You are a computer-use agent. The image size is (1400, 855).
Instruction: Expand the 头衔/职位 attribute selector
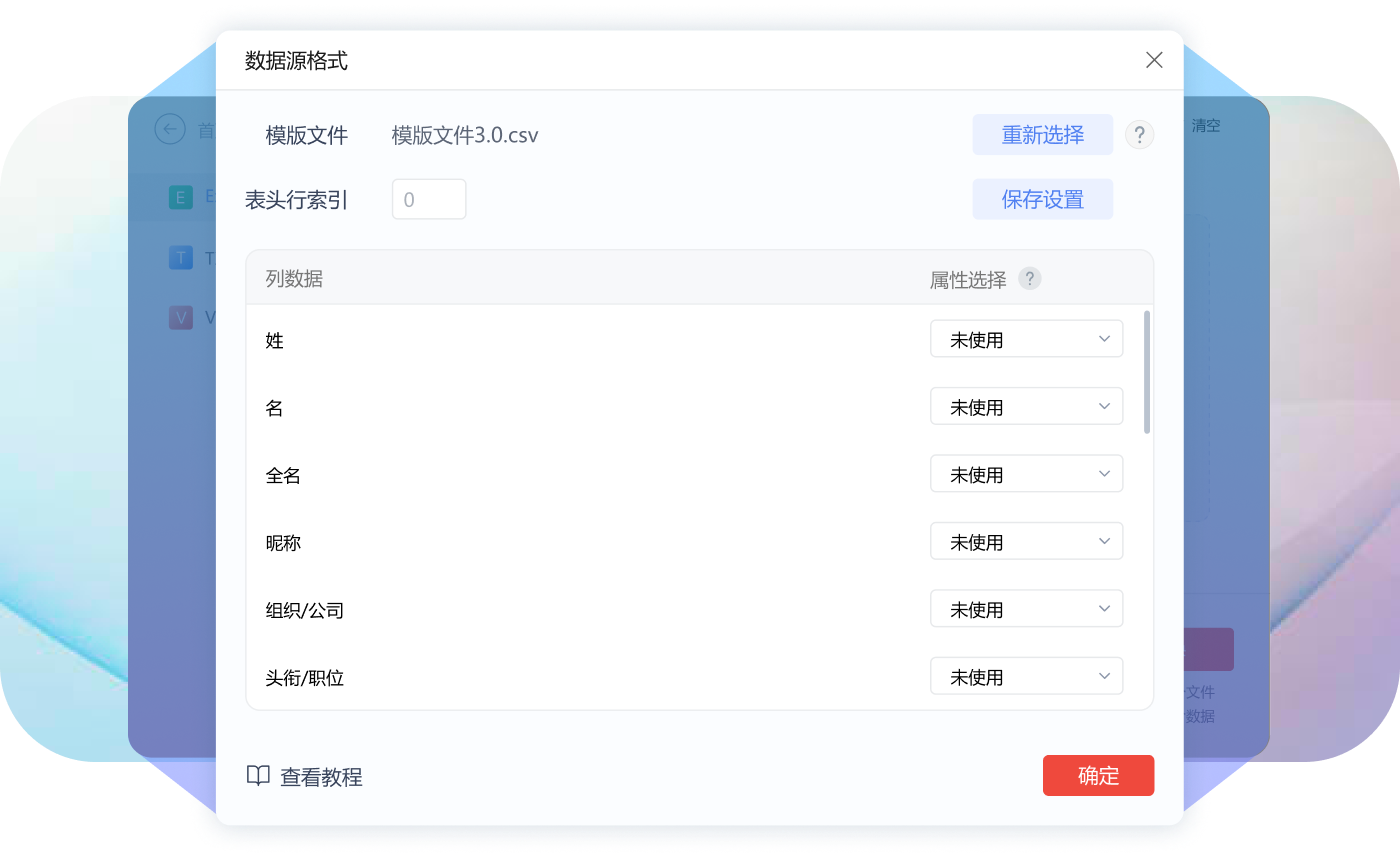coord(1026,676)
